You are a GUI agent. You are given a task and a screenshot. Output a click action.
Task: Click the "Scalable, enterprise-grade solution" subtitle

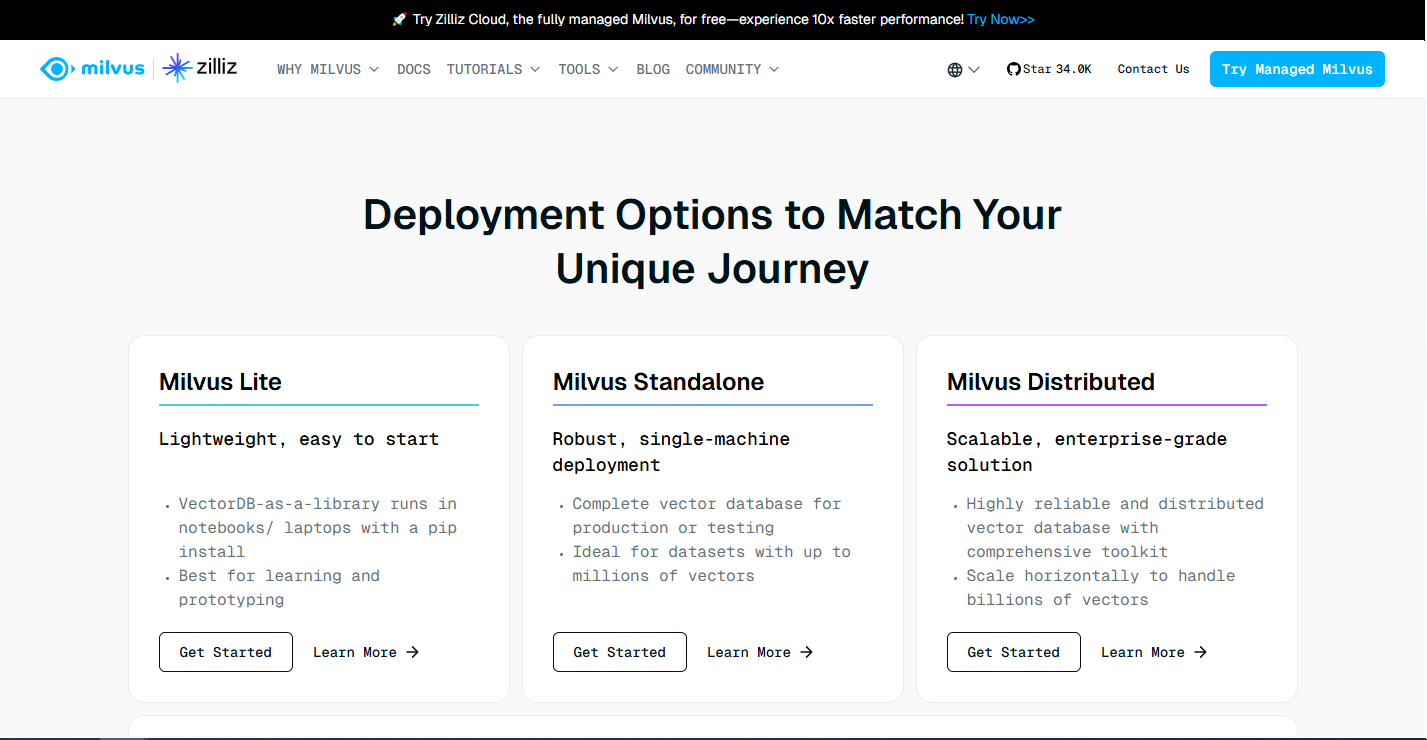coord(1087,452)
